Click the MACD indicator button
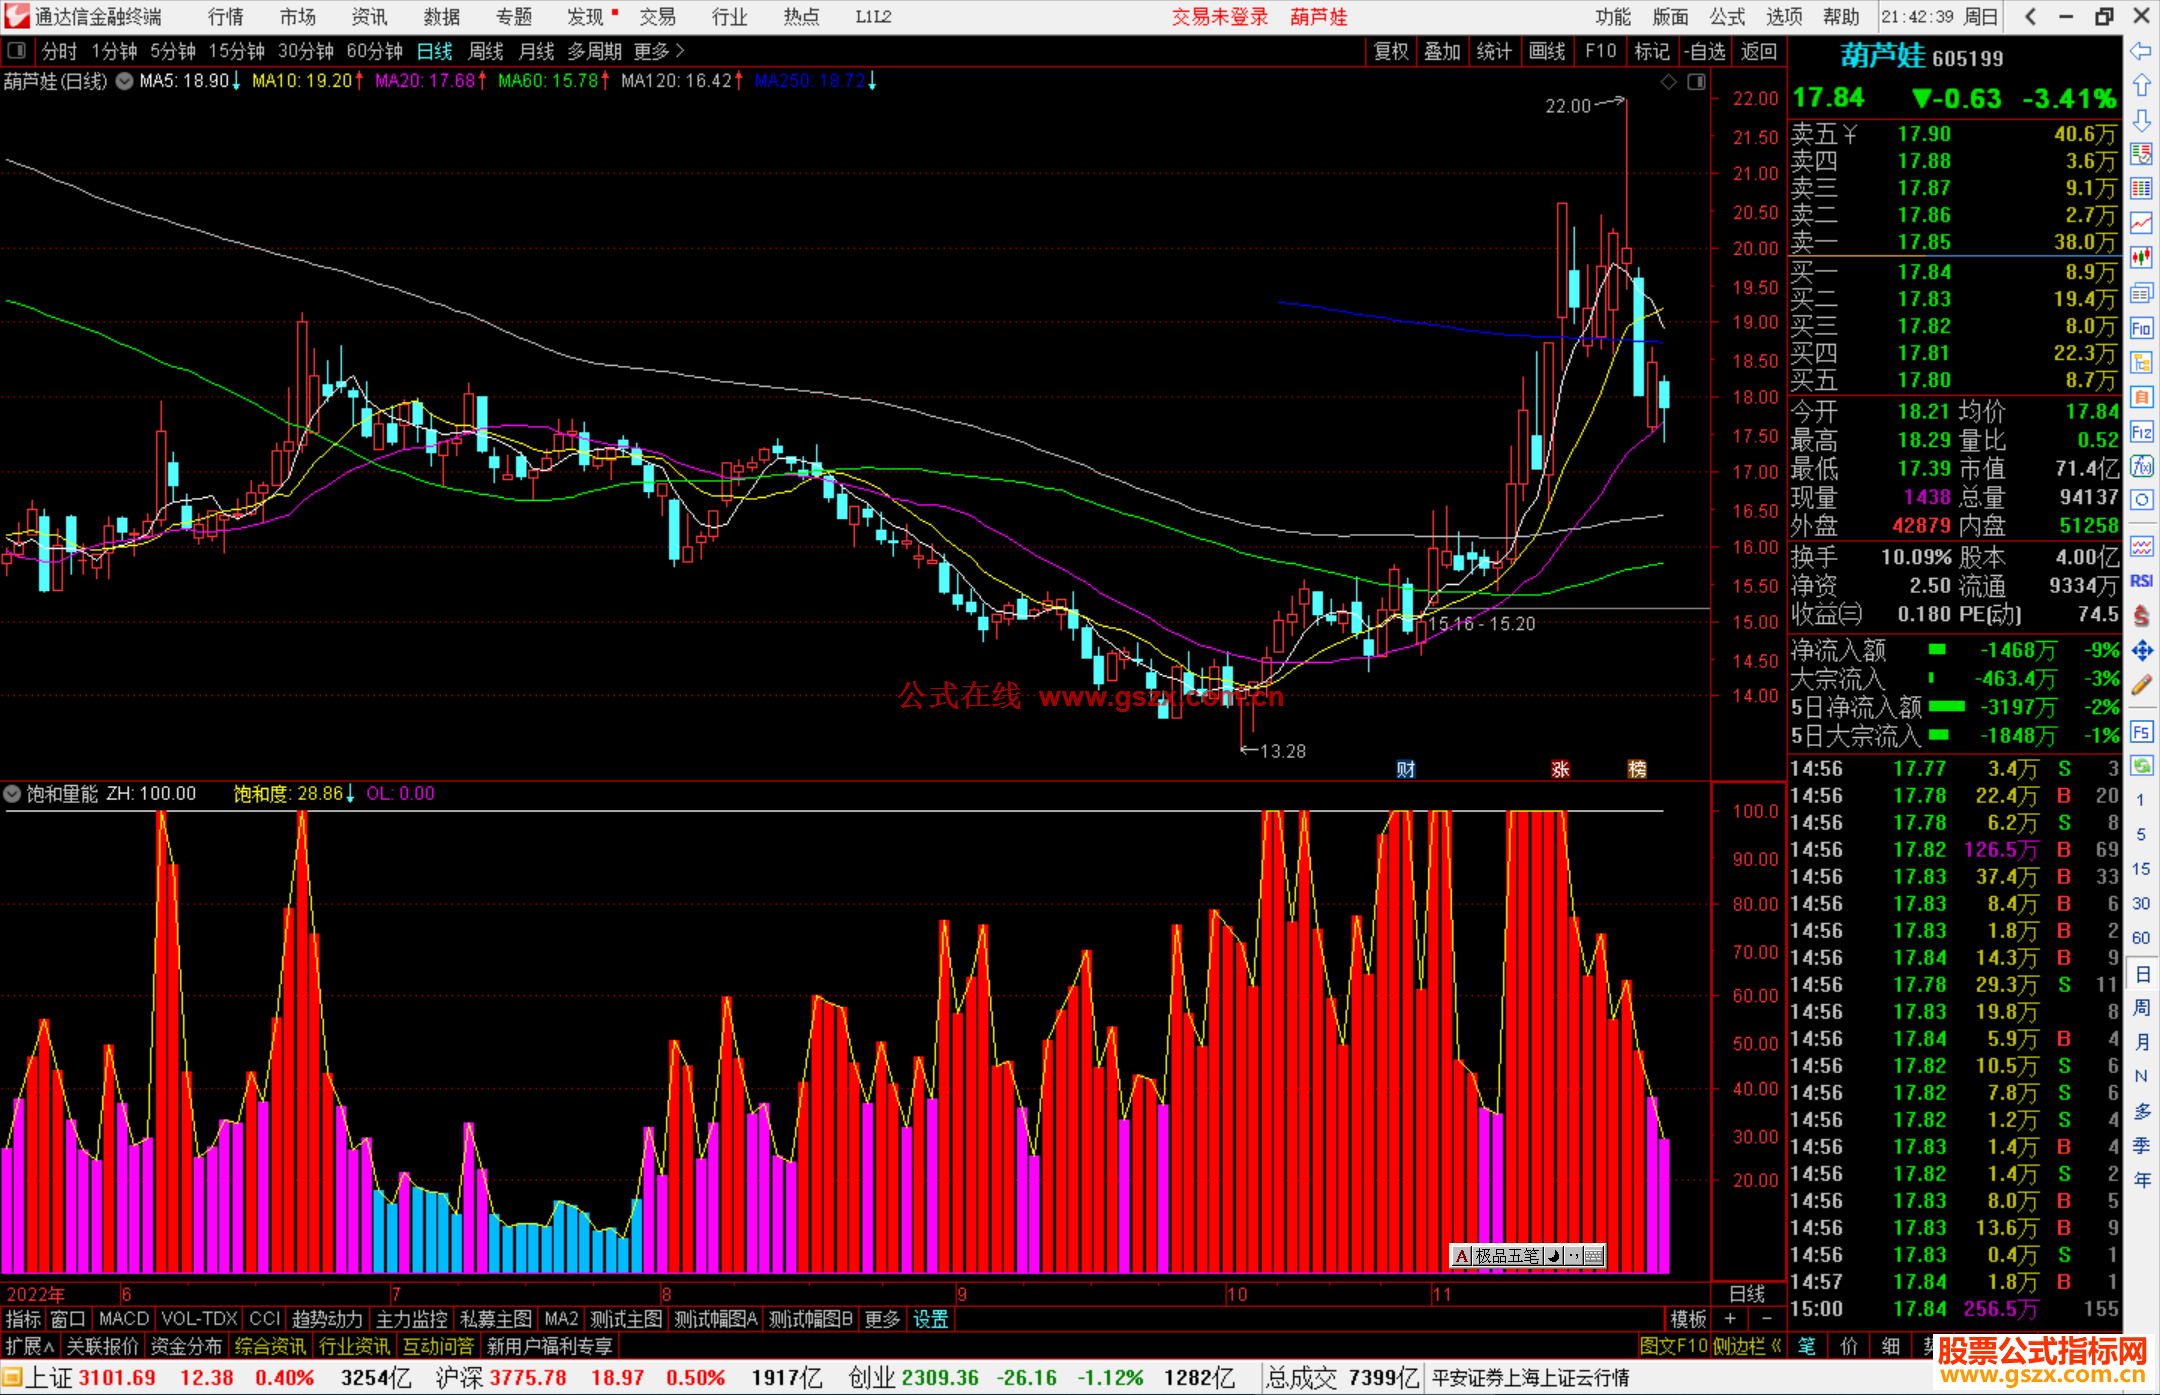This screenshot has width=2160, height=1395. coord(123,1319)
